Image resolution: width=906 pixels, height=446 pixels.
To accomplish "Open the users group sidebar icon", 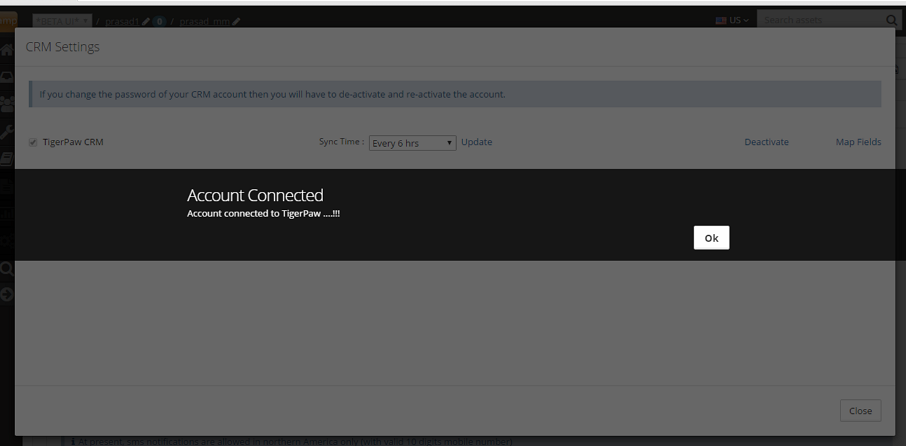I will coord(7,104).
